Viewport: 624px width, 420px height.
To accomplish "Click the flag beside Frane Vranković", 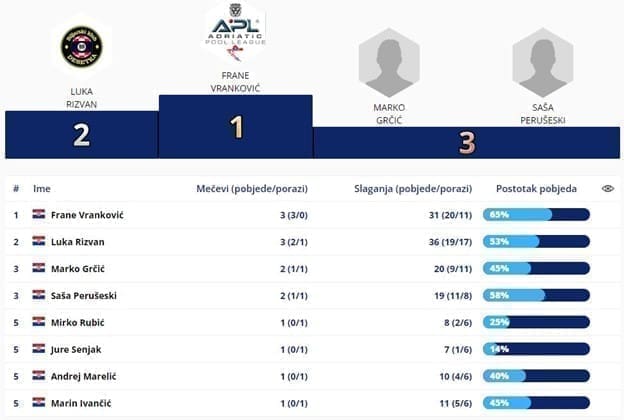I will pyautogui.click(x=39, y=214).
